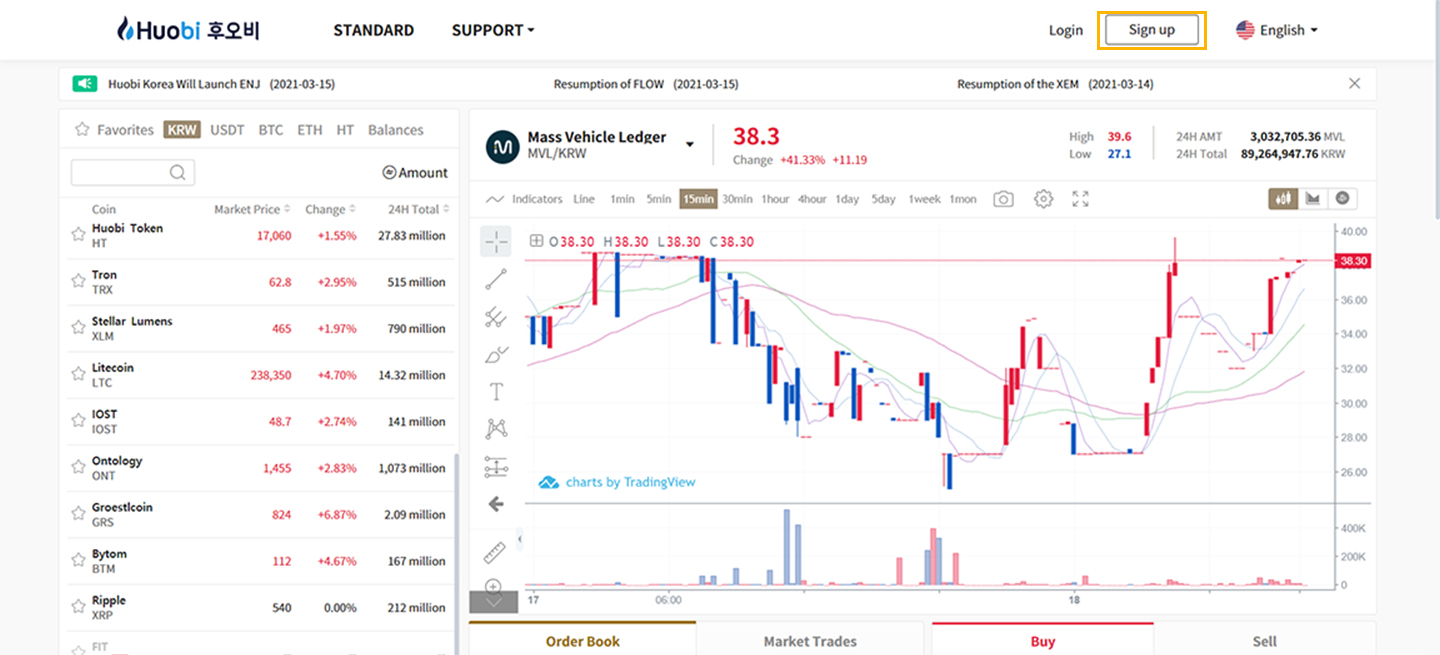Screen dimensions: 1440x655
Task: Set chart interval to 1hour
Action: (x=775, y=199)
